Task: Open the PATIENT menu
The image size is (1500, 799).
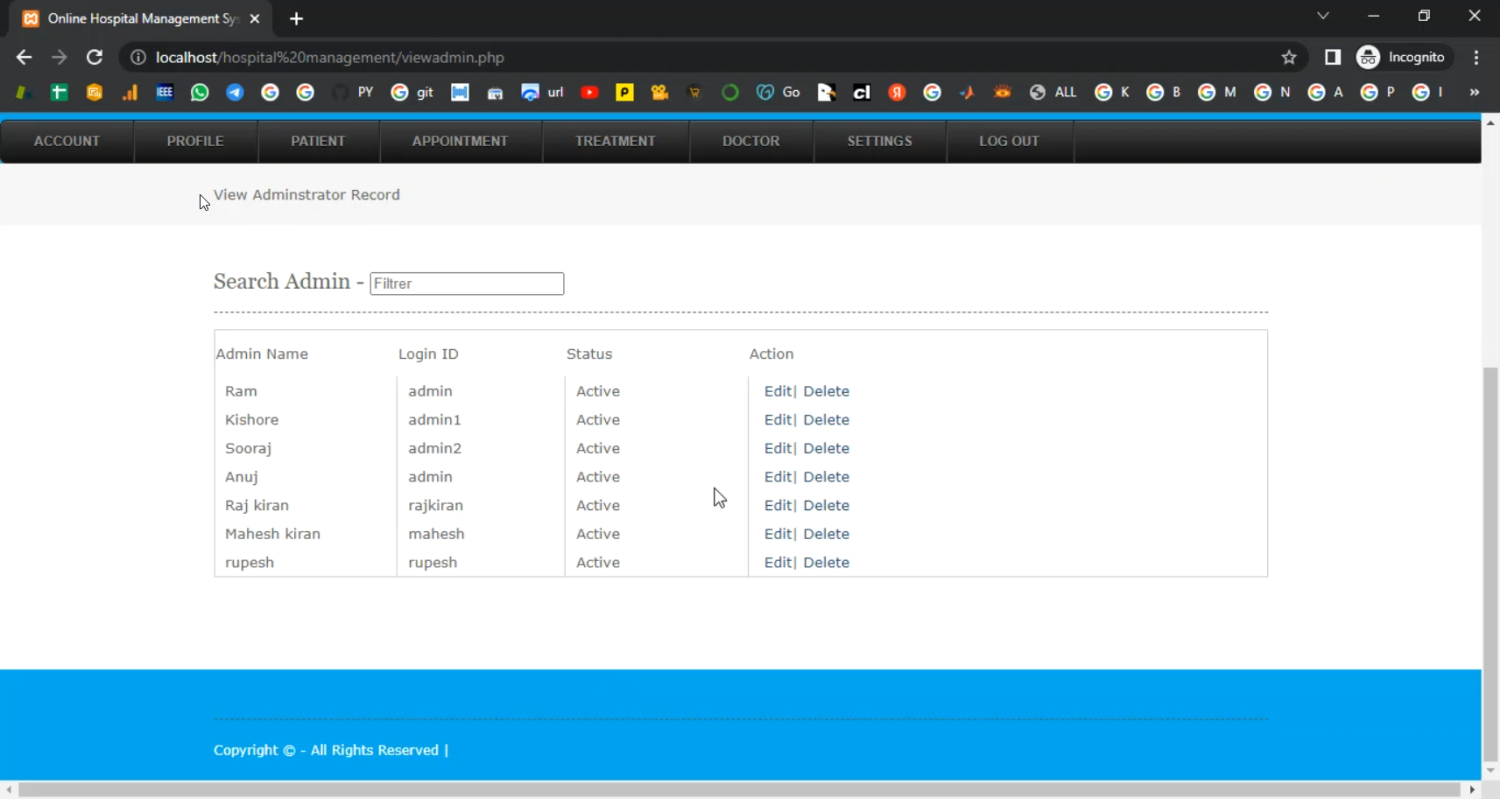Action: (318, 141)
